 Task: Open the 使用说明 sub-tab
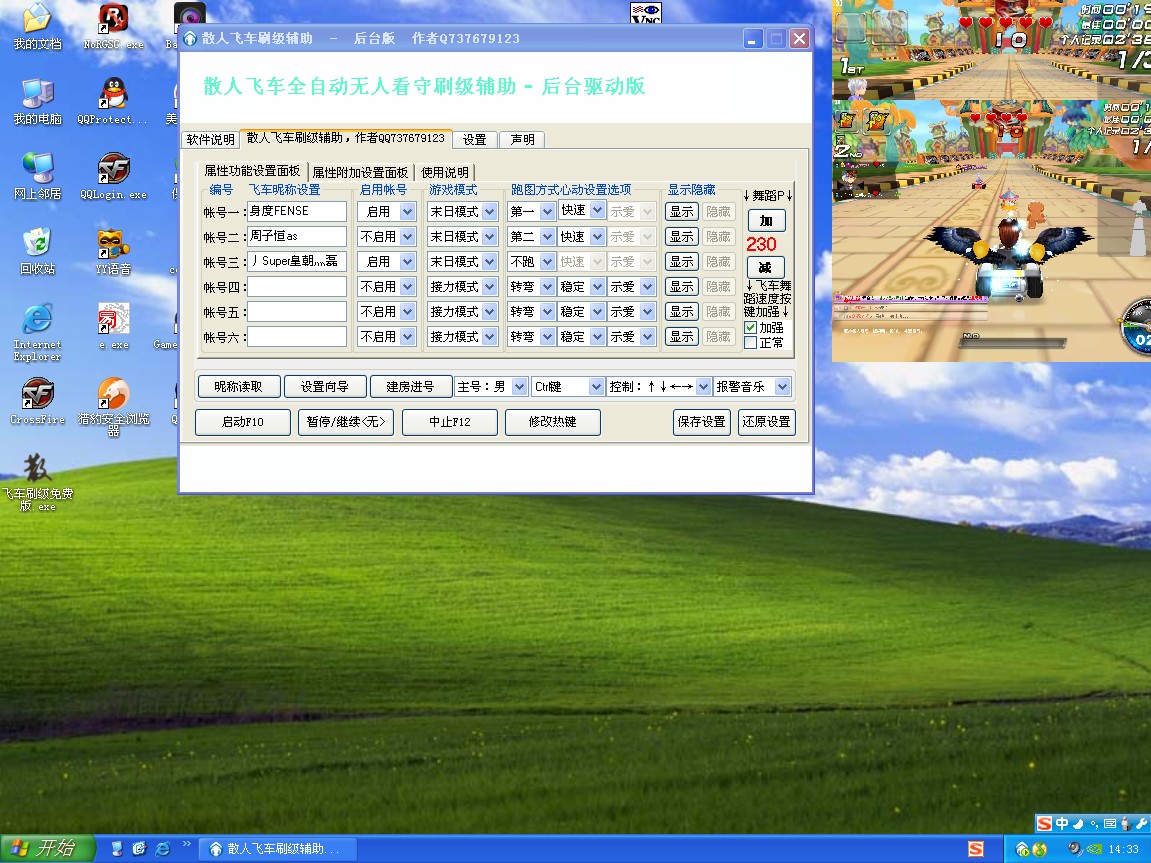point(445,172)
